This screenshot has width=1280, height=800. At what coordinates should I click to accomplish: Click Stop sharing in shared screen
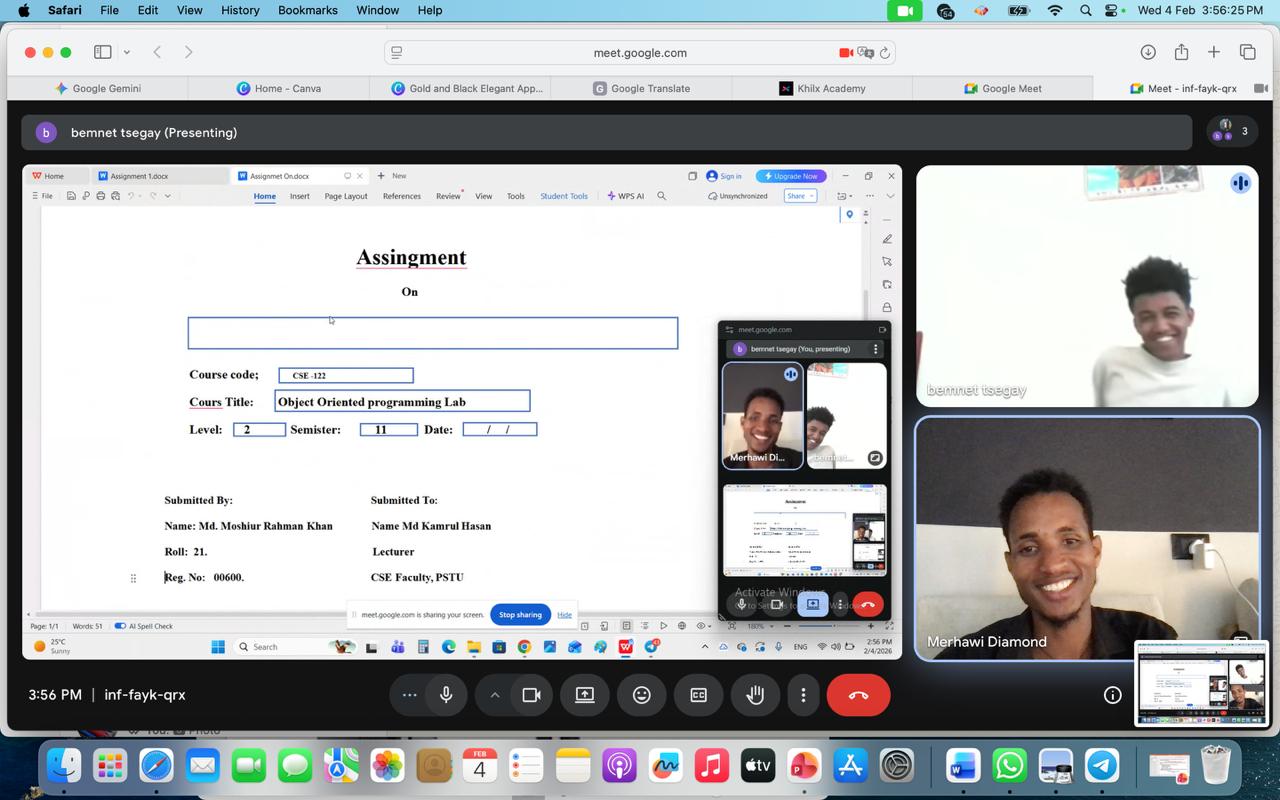click(520, 615)
